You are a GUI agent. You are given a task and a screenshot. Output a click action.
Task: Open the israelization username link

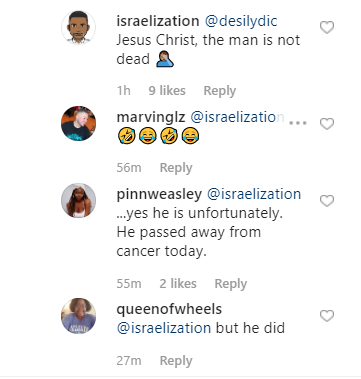158,21
